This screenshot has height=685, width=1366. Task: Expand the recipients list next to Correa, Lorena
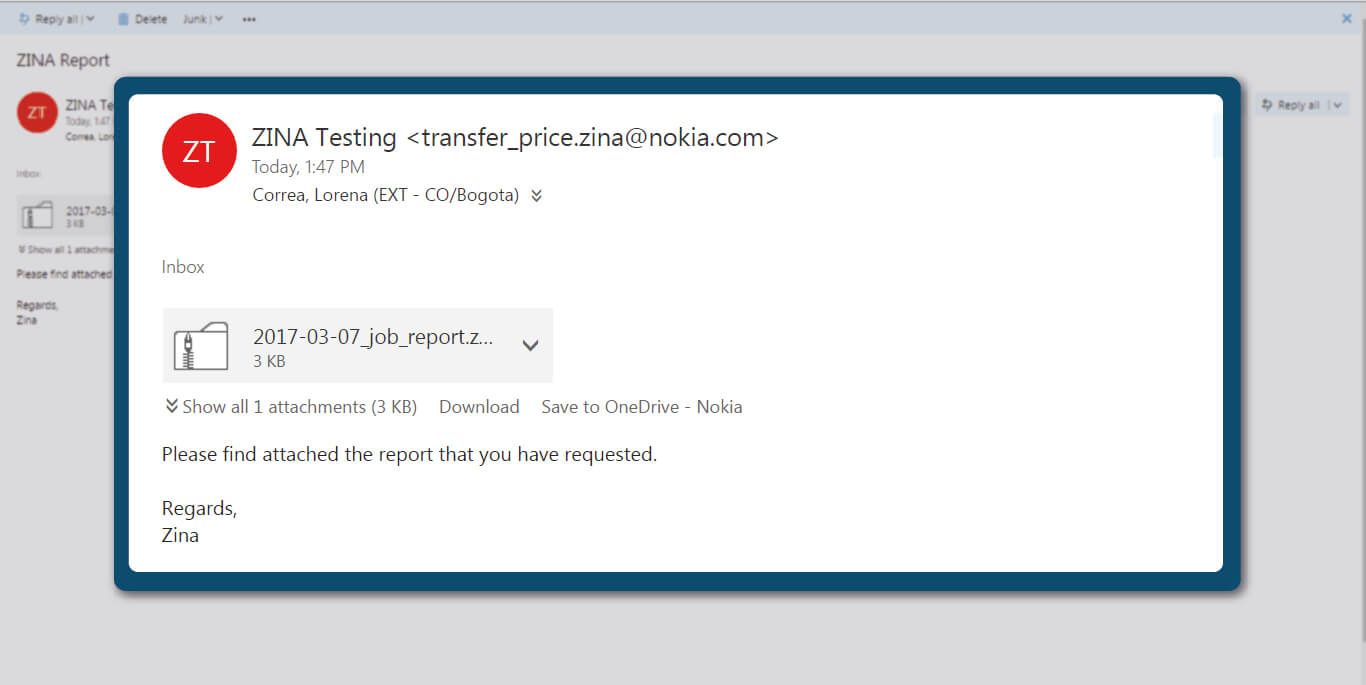[x=537, y=196]
